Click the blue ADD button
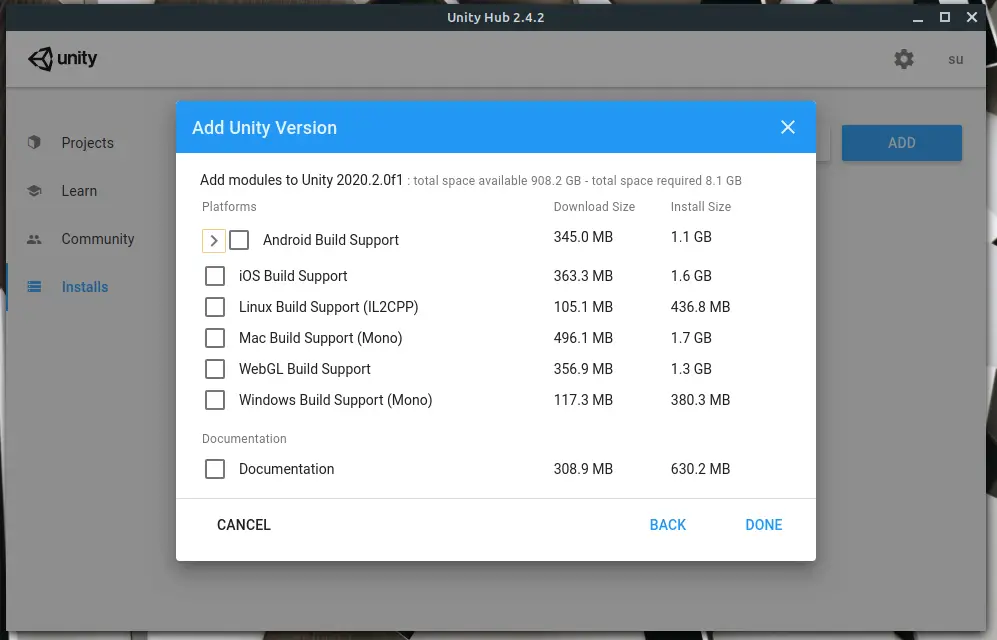 pos(902,143)
